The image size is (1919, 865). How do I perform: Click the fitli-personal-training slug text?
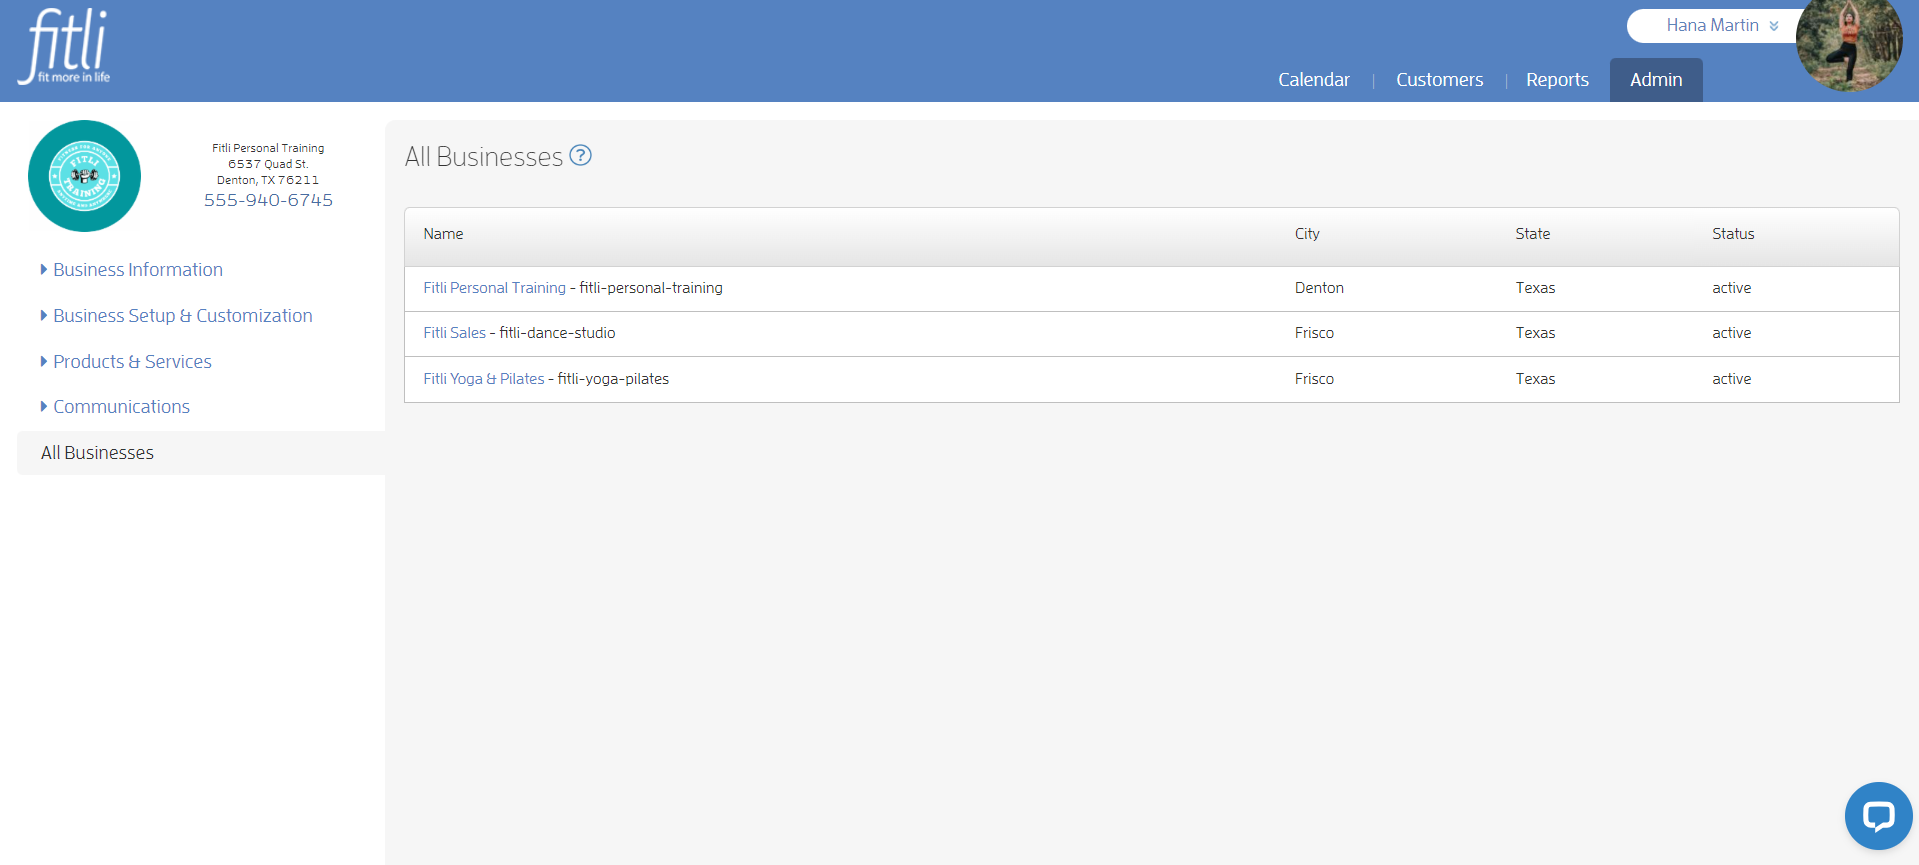(651, 288)
